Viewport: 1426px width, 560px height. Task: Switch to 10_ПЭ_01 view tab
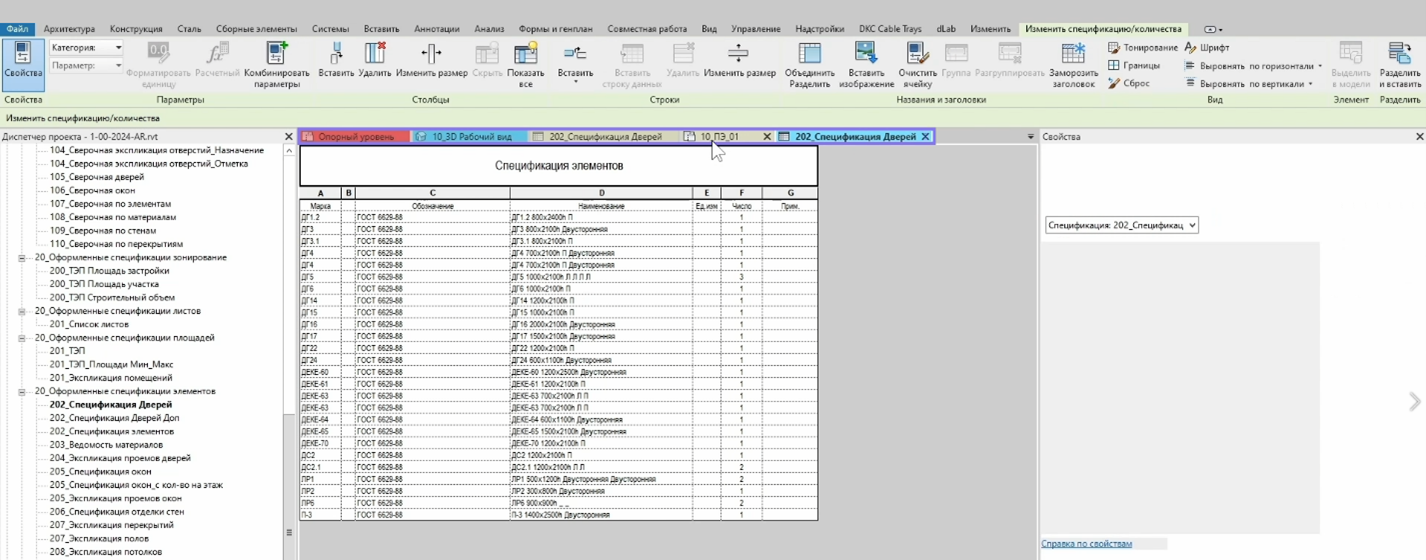point(719,137)
